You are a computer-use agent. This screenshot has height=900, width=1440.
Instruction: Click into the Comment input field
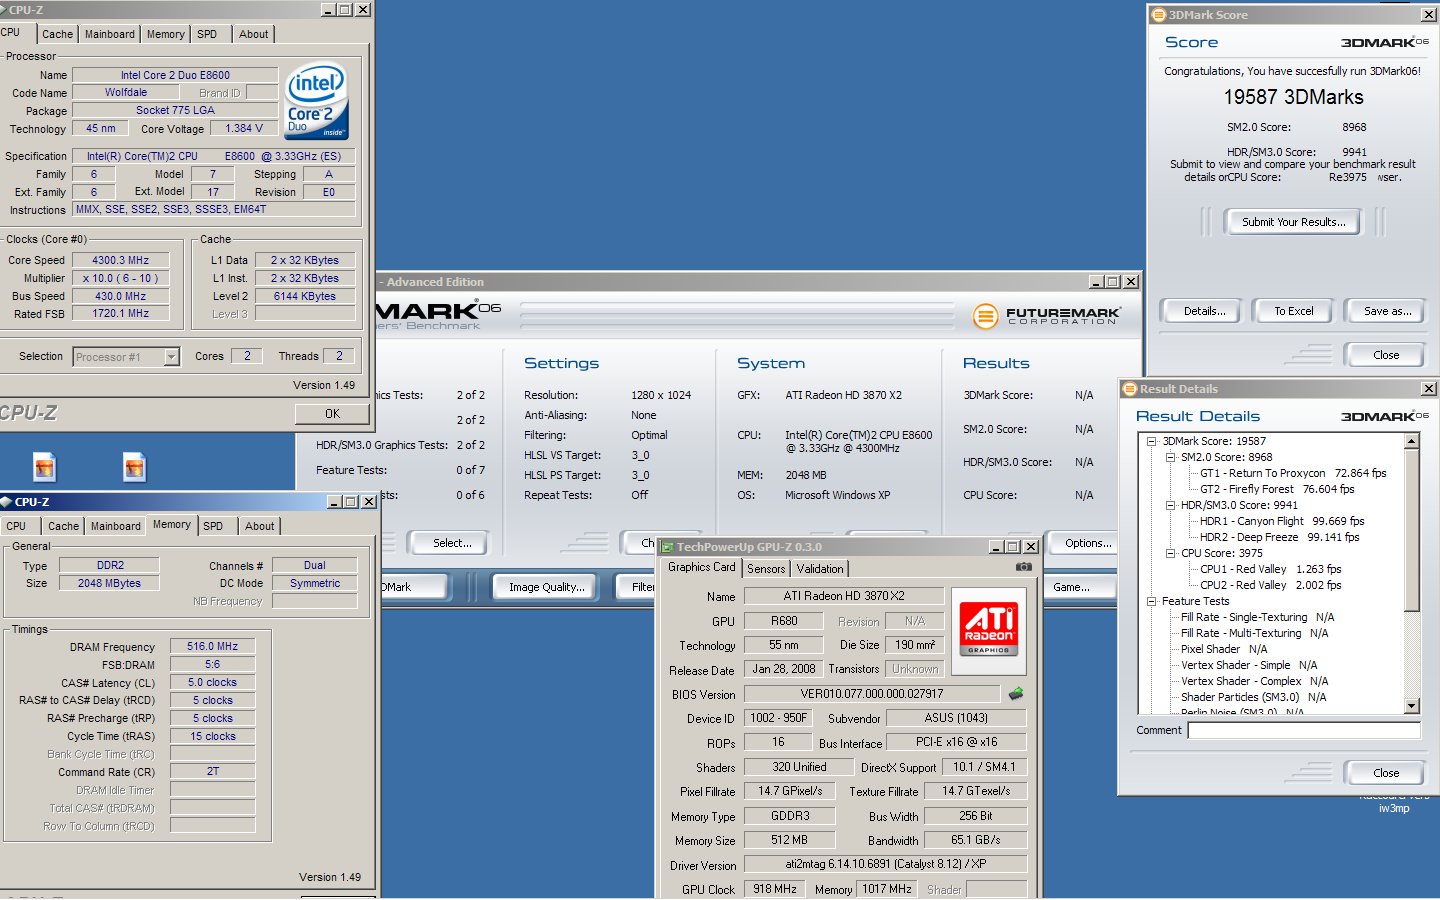pos(1304,730)
